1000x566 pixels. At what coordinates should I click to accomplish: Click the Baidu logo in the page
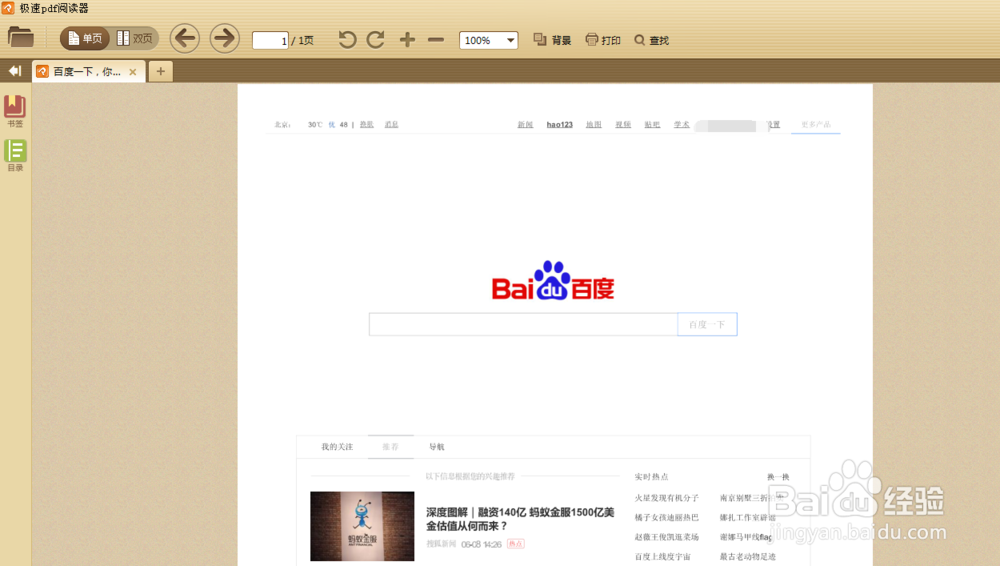(552, 281)
